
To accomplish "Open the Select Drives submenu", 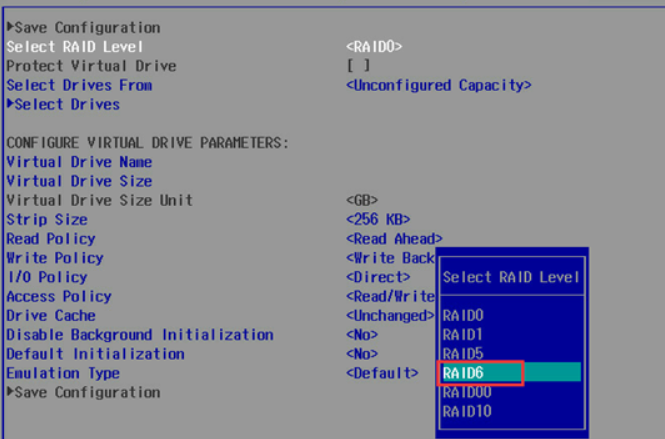I will [x=66, y=105].
